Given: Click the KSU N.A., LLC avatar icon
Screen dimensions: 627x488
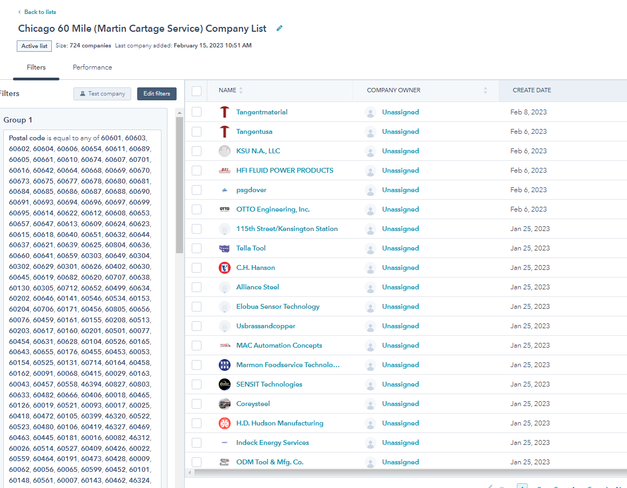Looking at the screenshot, I should (x=225, y=151).
